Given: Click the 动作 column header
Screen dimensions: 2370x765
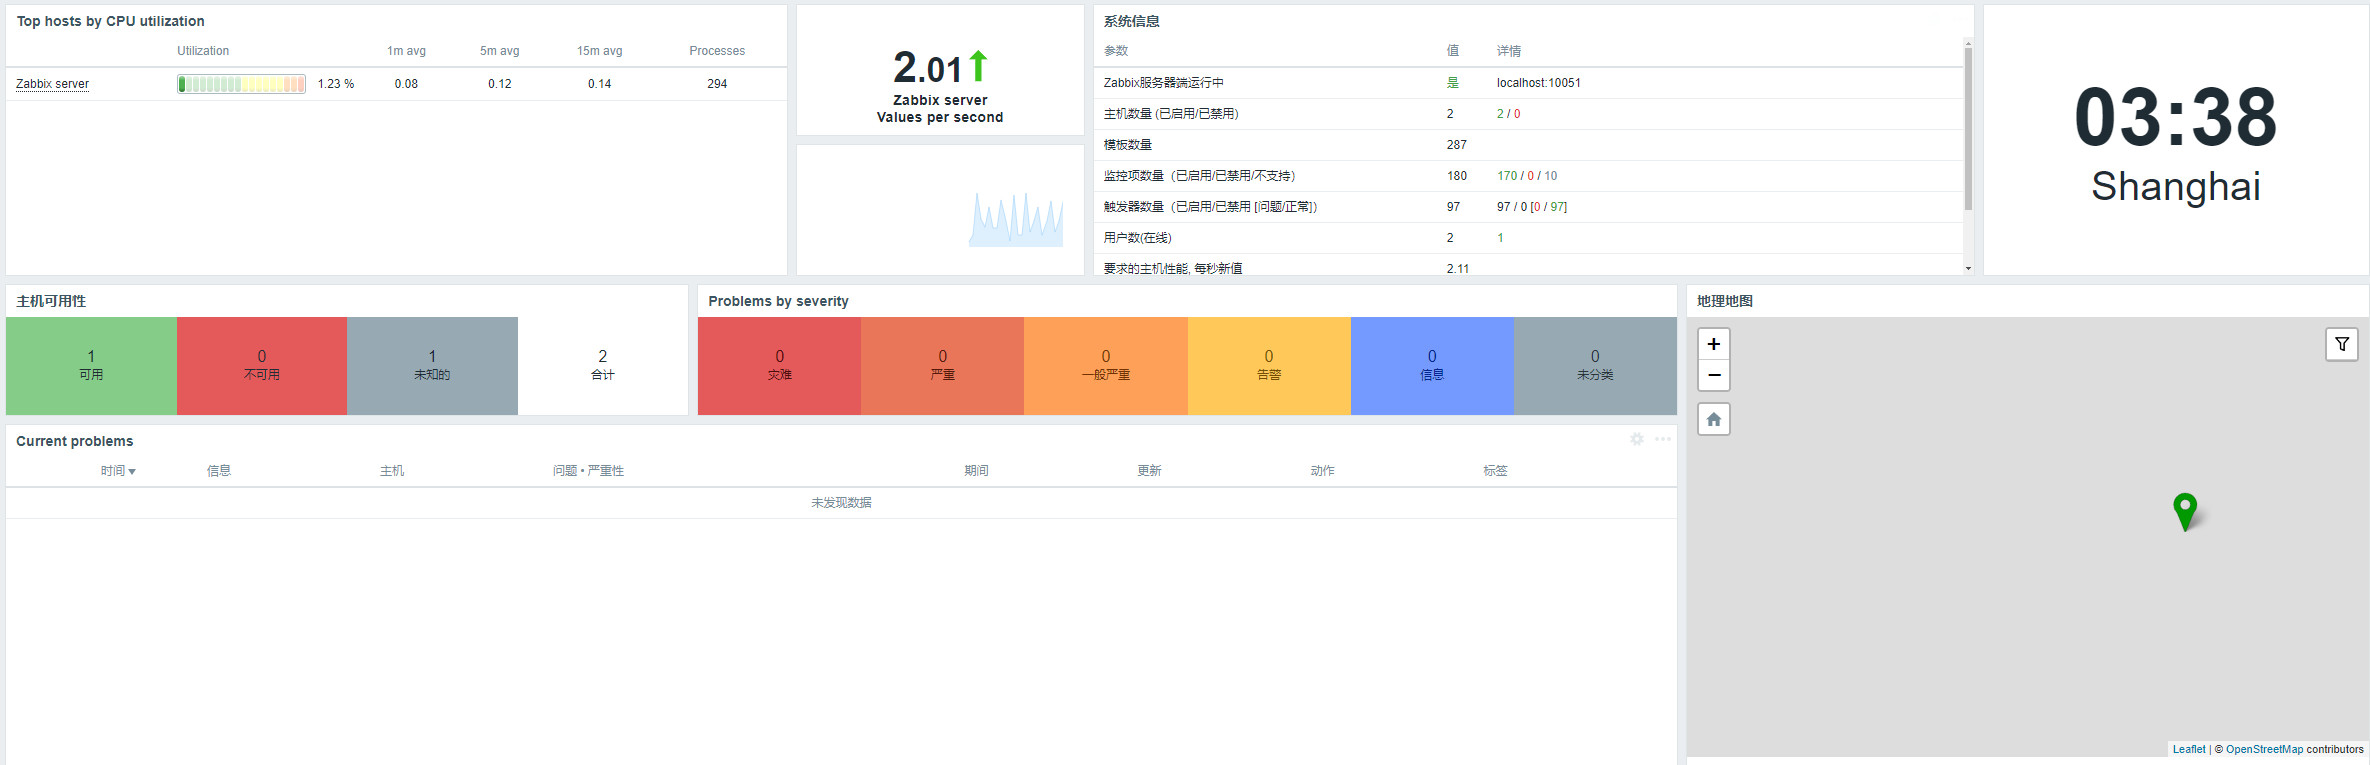Looking at the screenshot, I should click(x=1322, y=471).
